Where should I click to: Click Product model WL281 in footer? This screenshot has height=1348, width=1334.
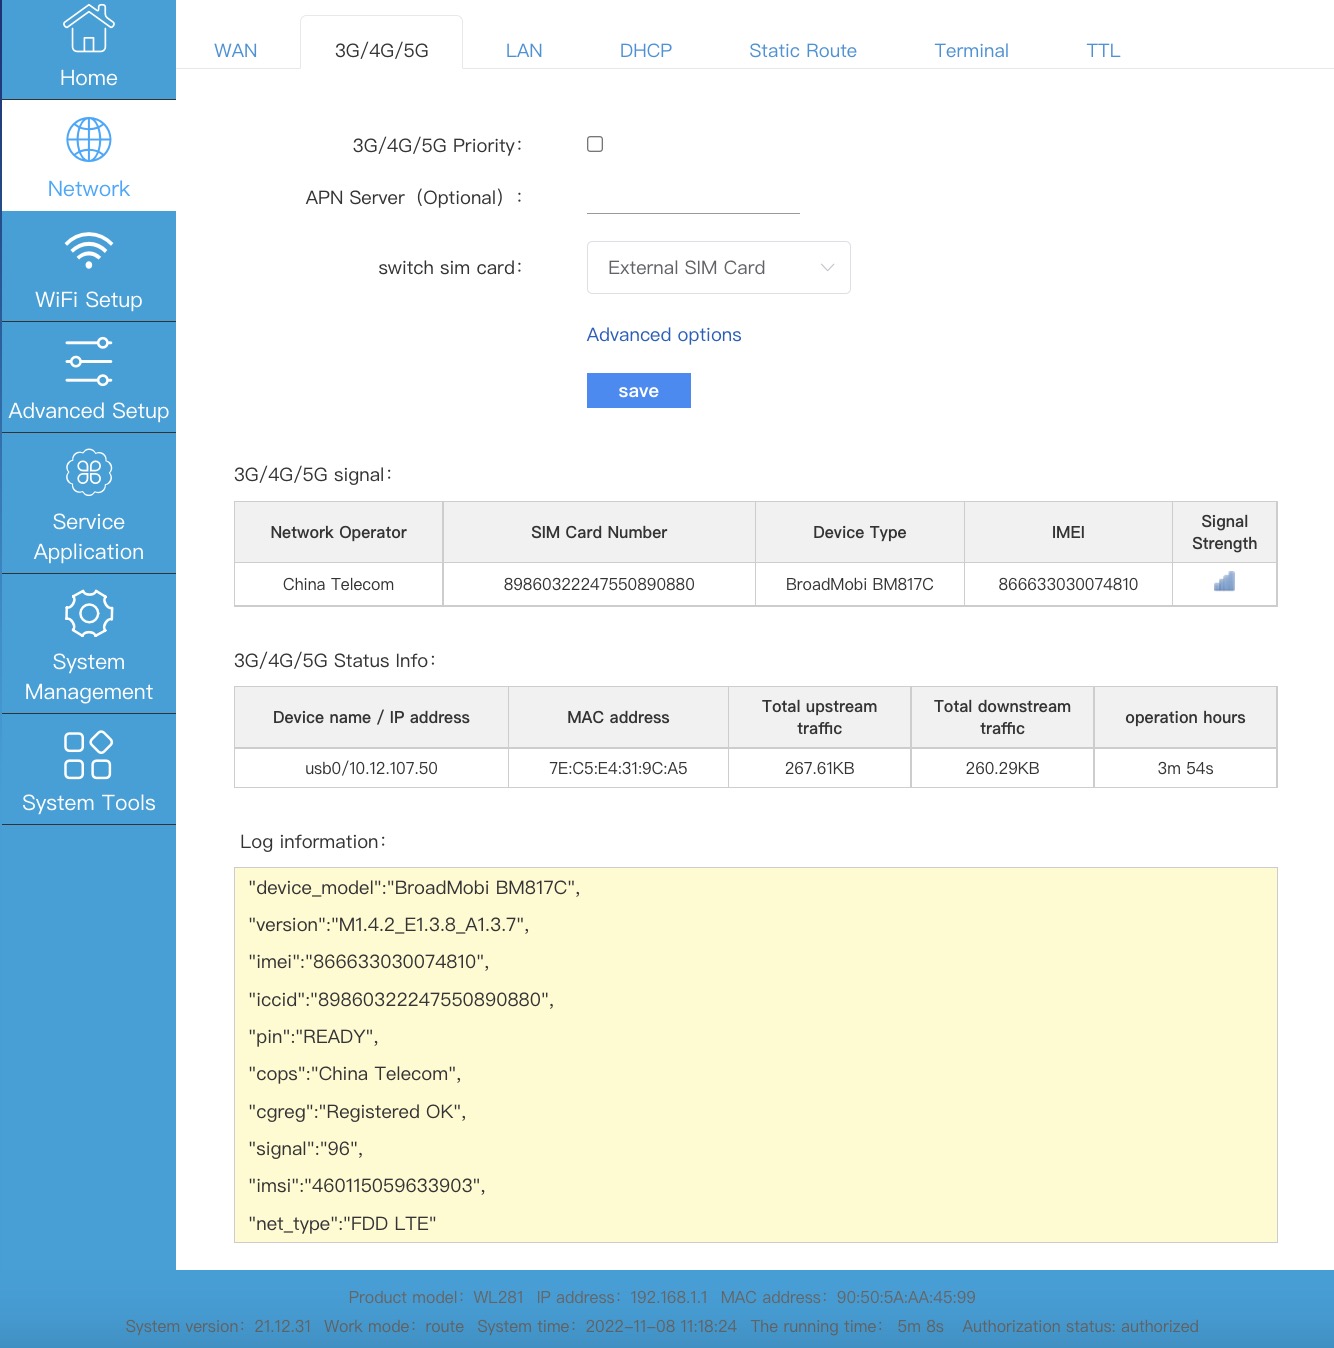pos(436,1297)
